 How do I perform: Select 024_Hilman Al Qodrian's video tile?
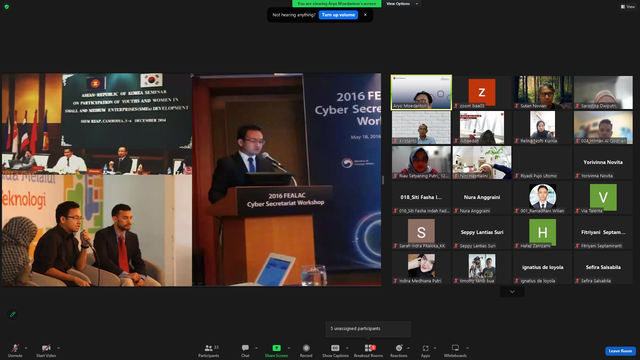[x=603, y=127]
